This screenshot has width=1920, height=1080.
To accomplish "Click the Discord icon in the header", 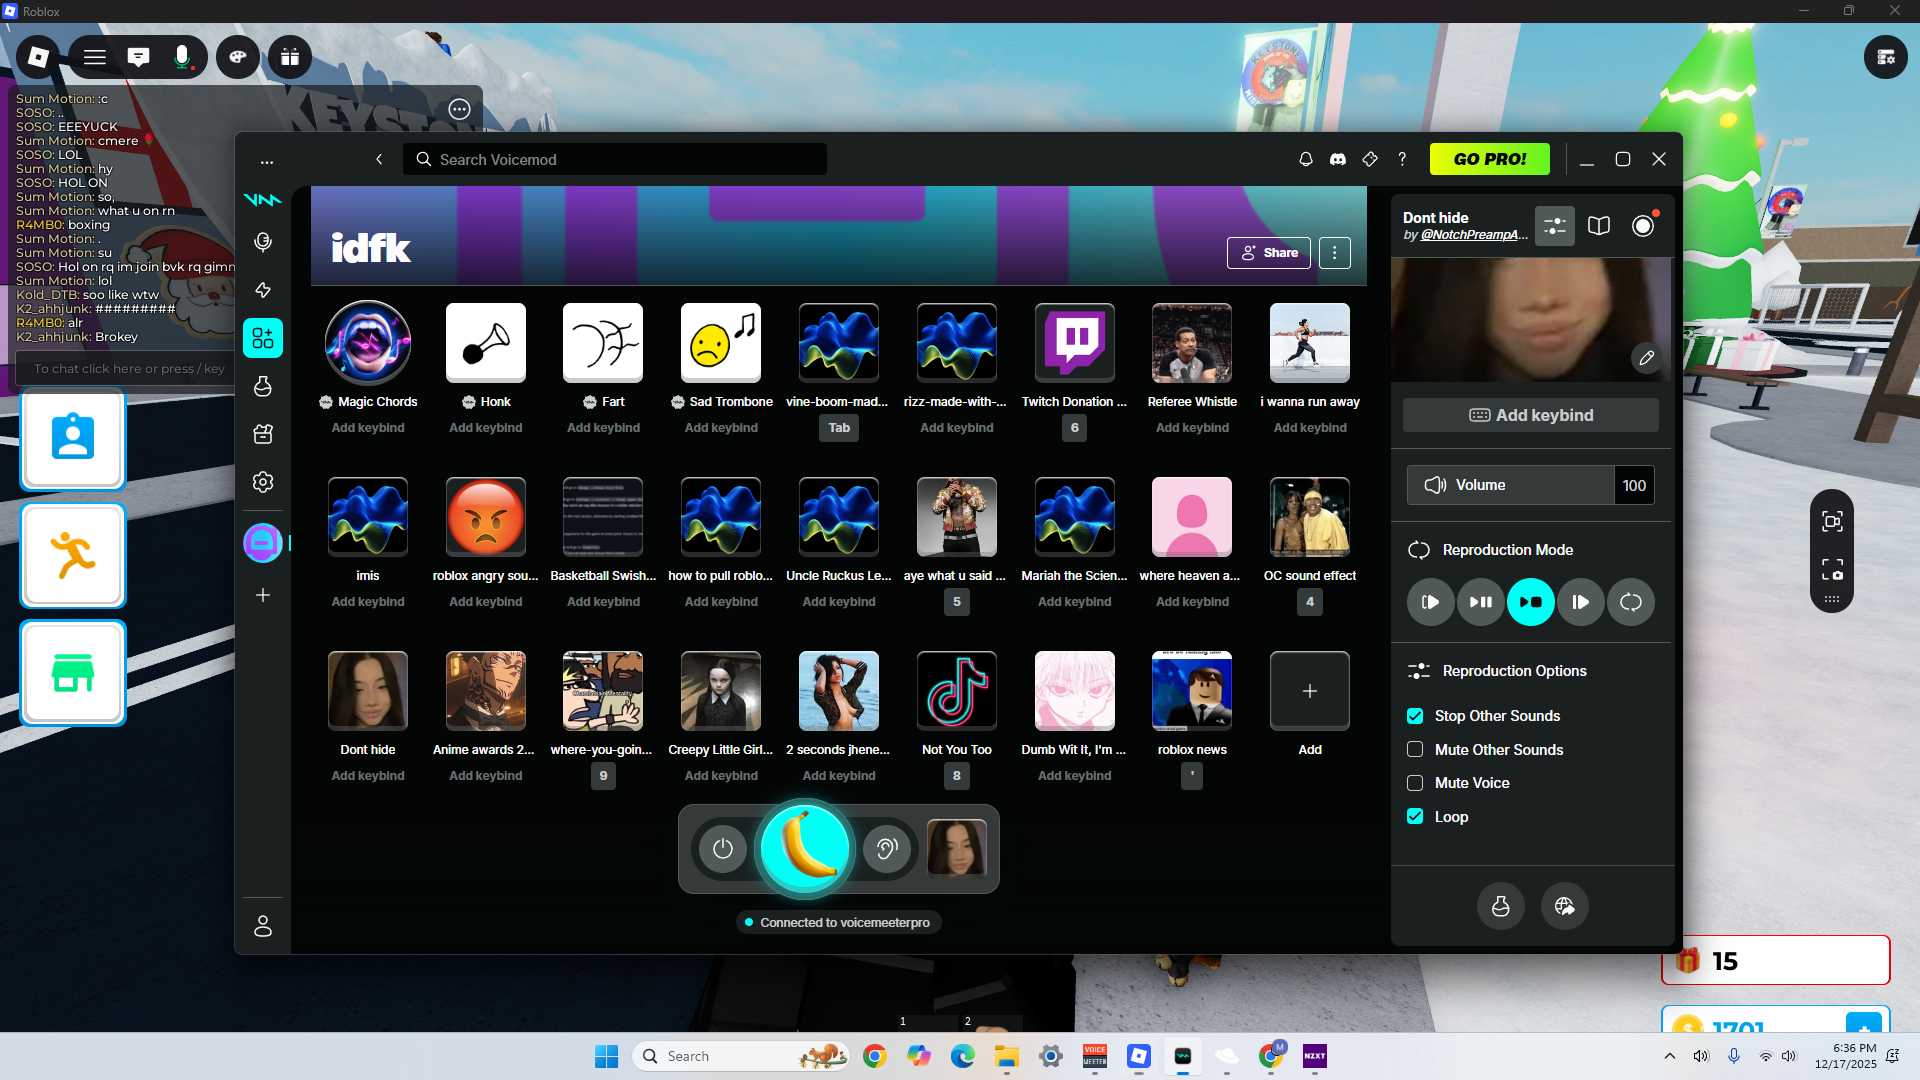I will click(x=1338, y=159).
